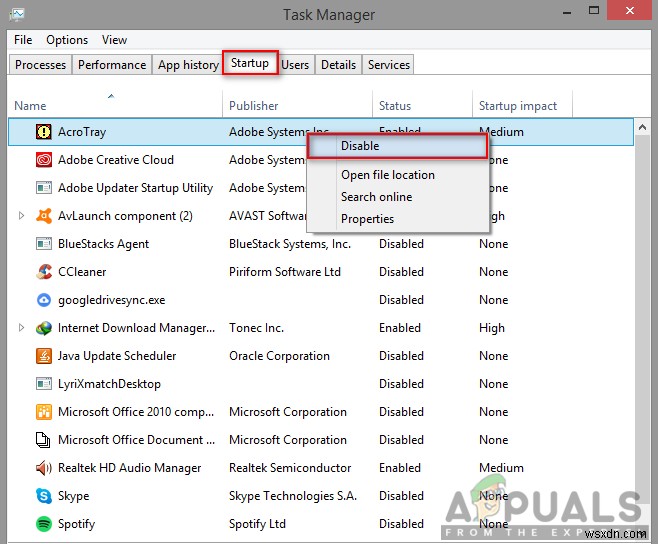The height and width of the screenshot is (544, 658).
Task: Choose Properties in the context menu
Action: (x=367, y=219)
